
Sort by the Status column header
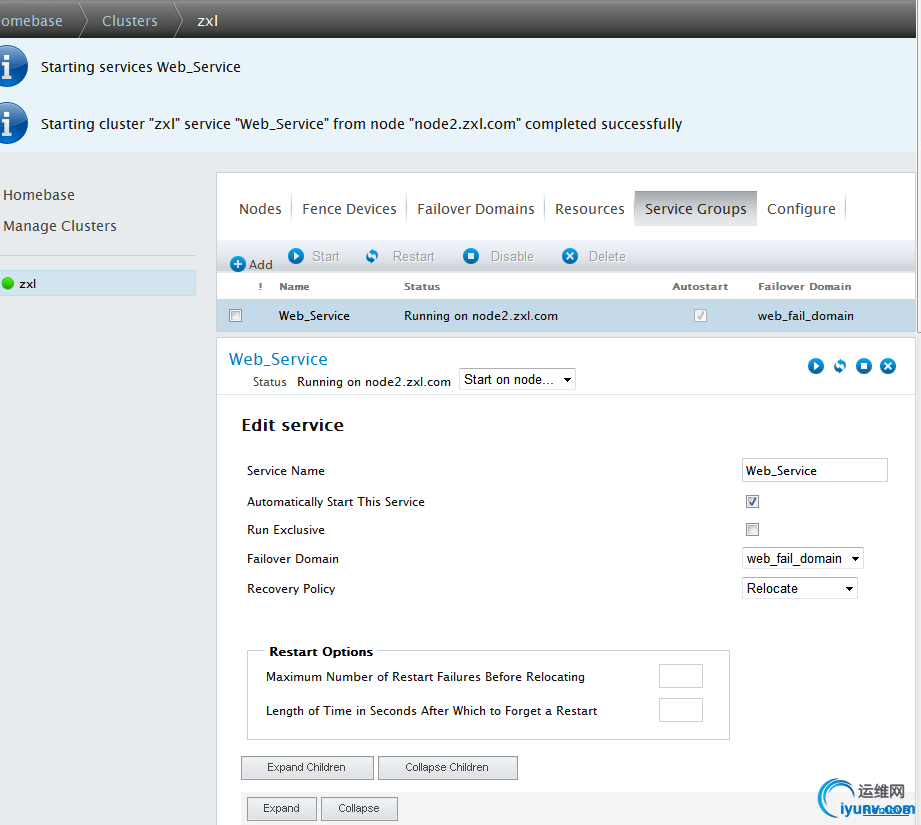(422, 287)
